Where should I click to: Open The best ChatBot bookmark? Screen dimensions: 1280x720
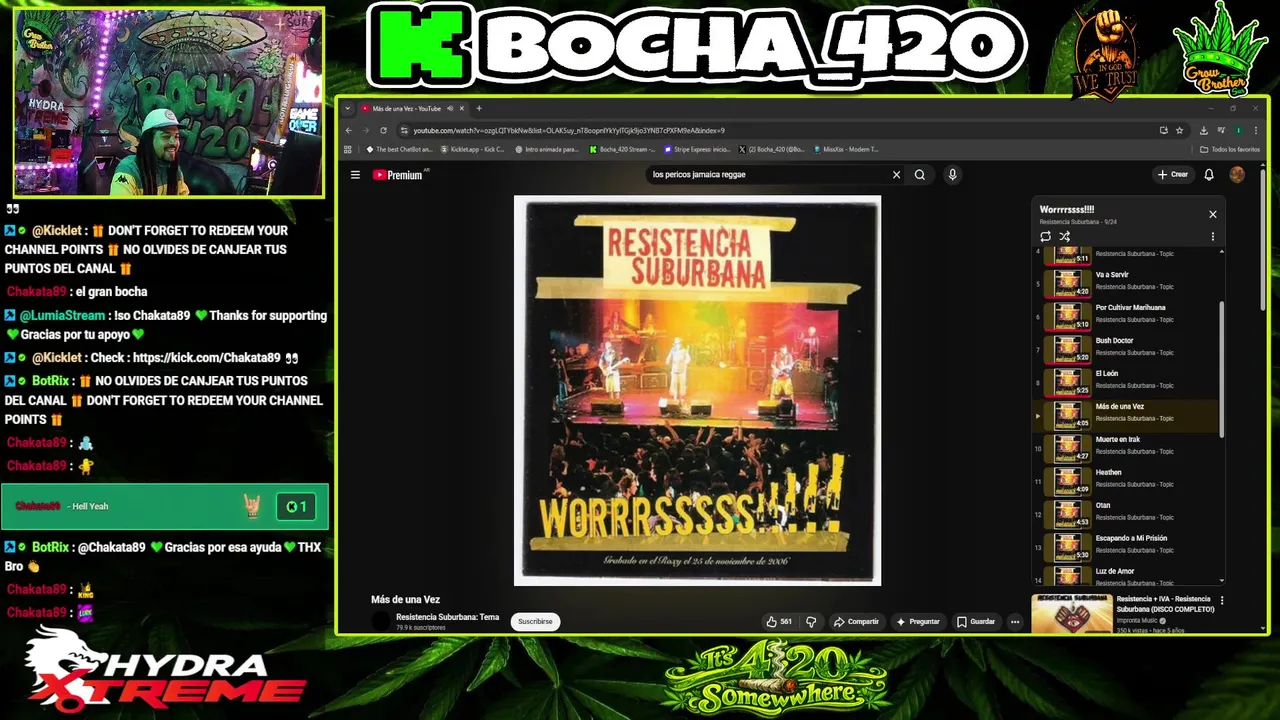click(x=399, y=149)
